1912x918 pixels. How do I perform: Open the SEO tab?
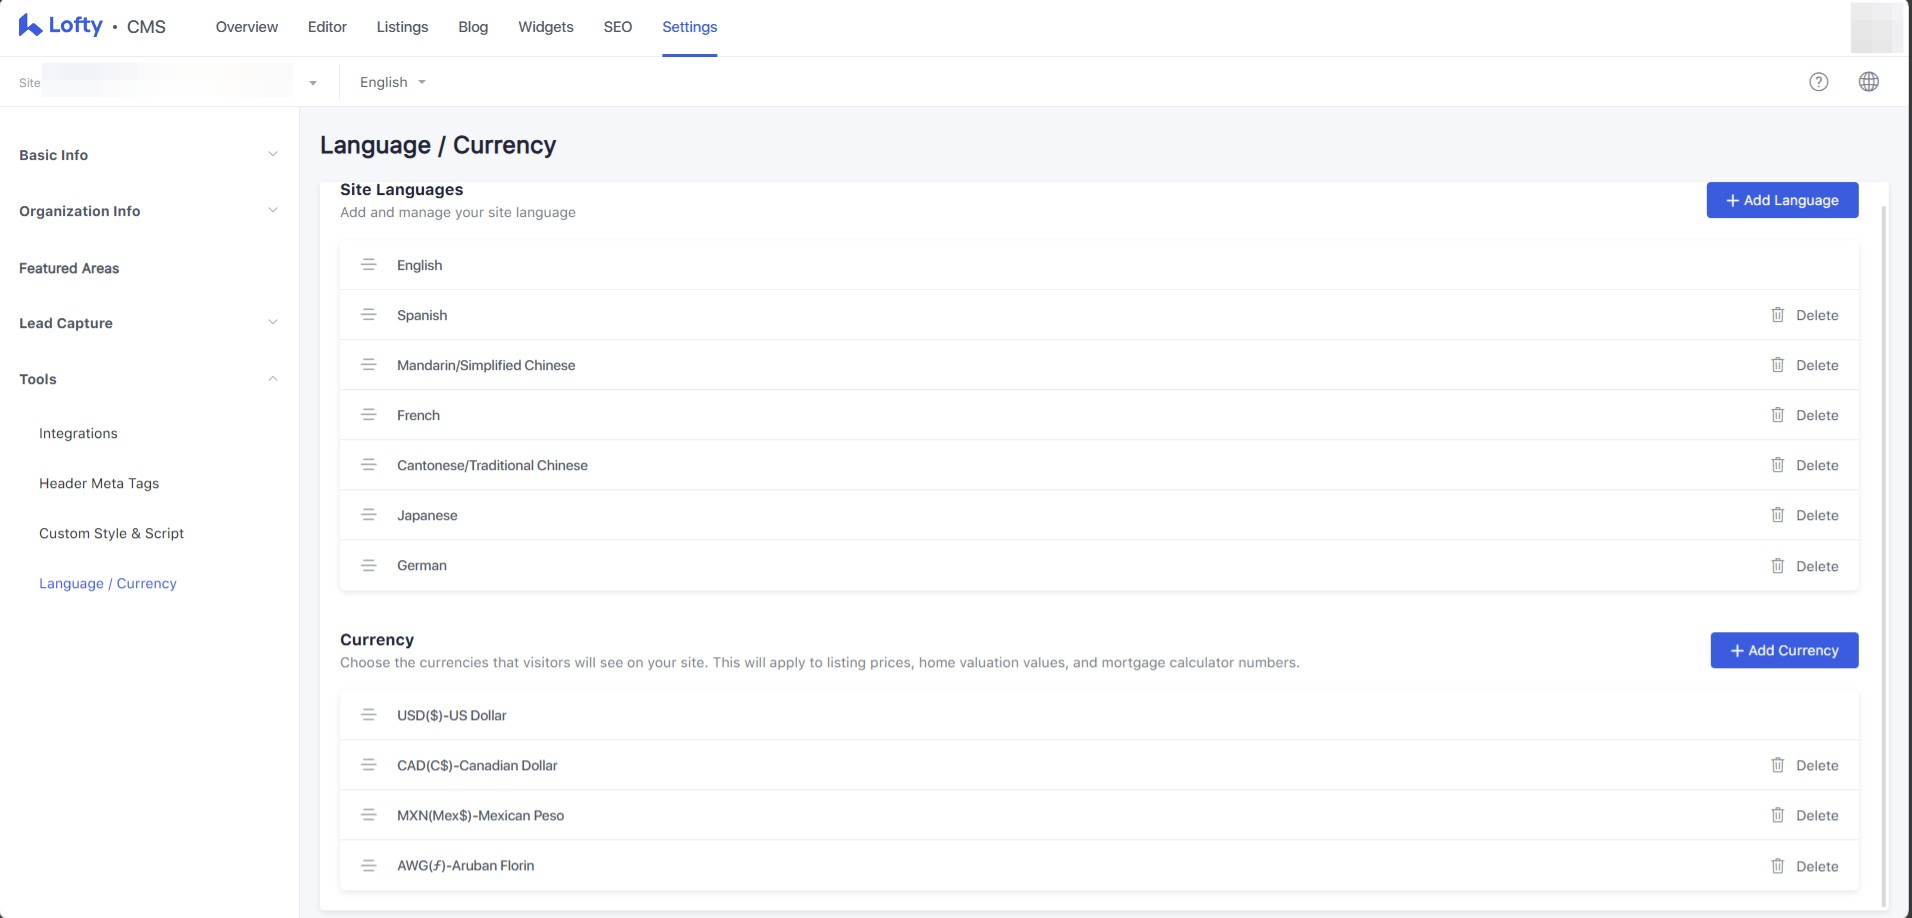(617, 27)
